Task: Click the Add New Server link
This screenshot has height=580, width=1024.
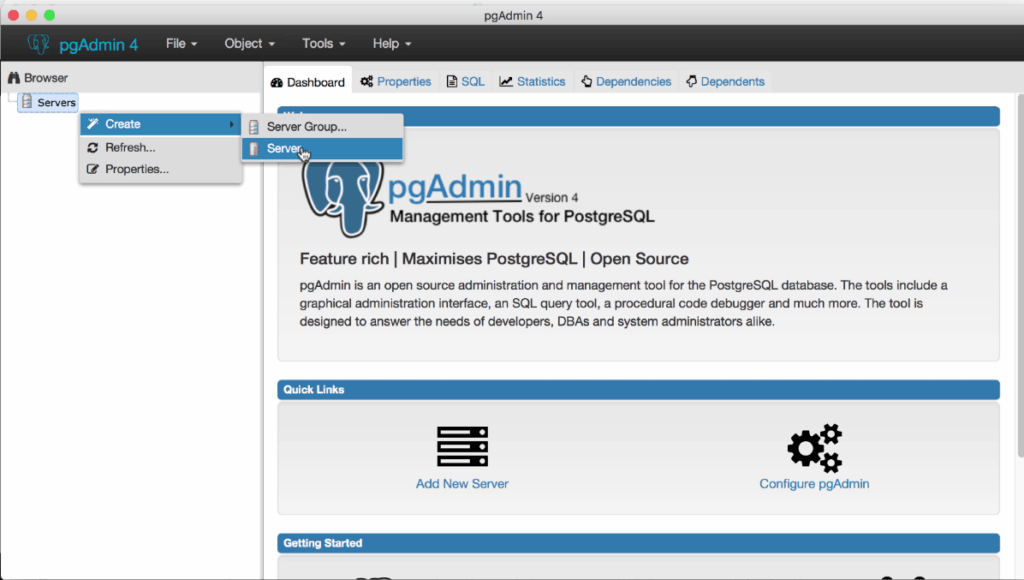Action: [462, 484]
